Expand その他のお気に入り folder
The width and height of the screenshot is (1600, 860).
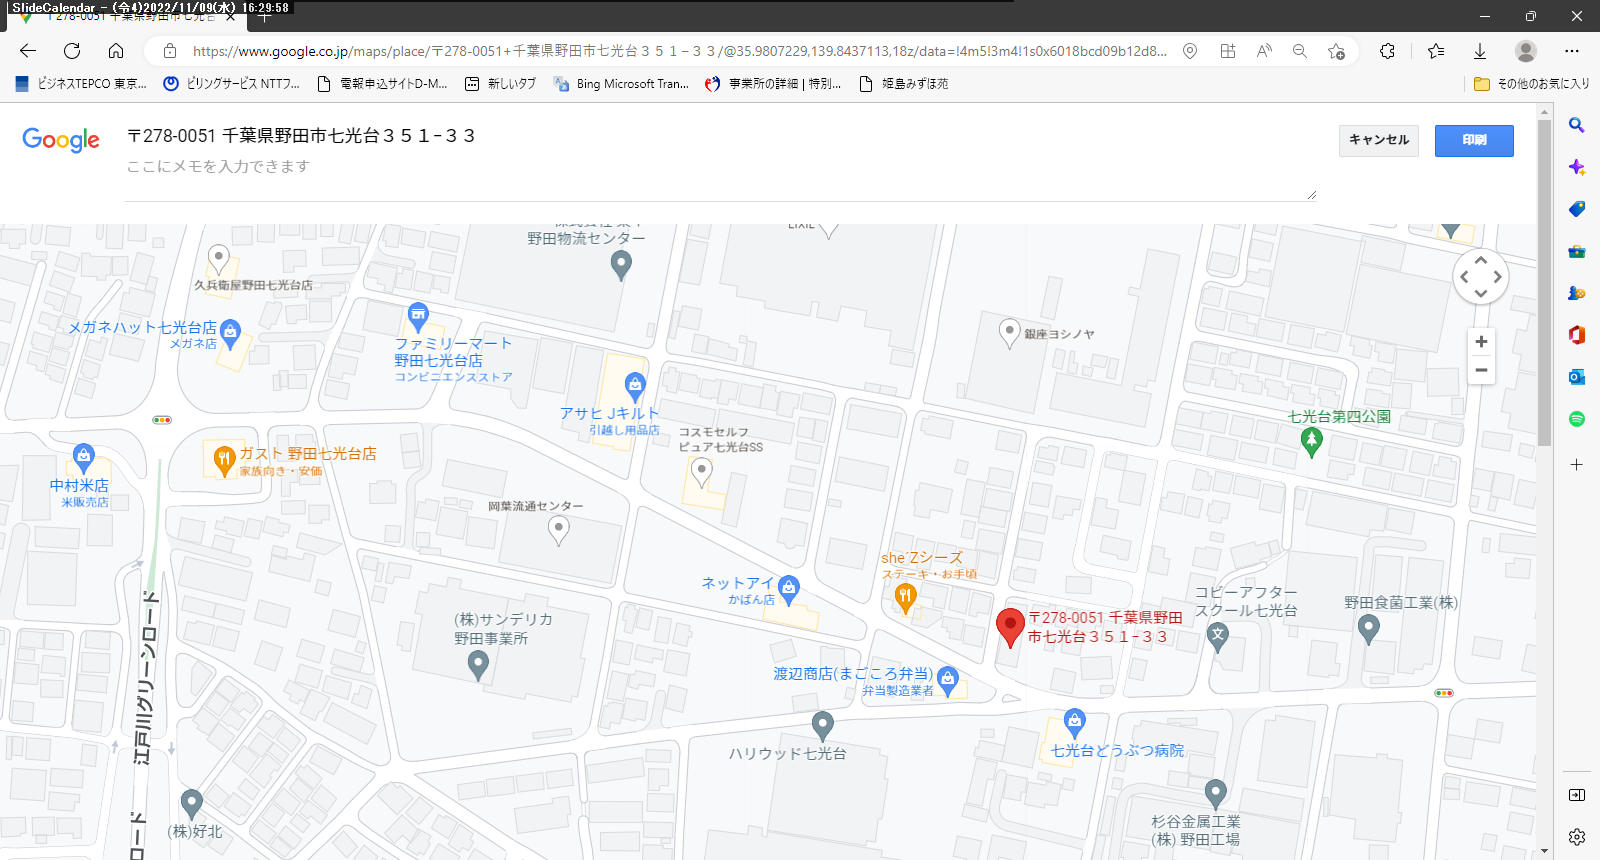[1532, 84]
